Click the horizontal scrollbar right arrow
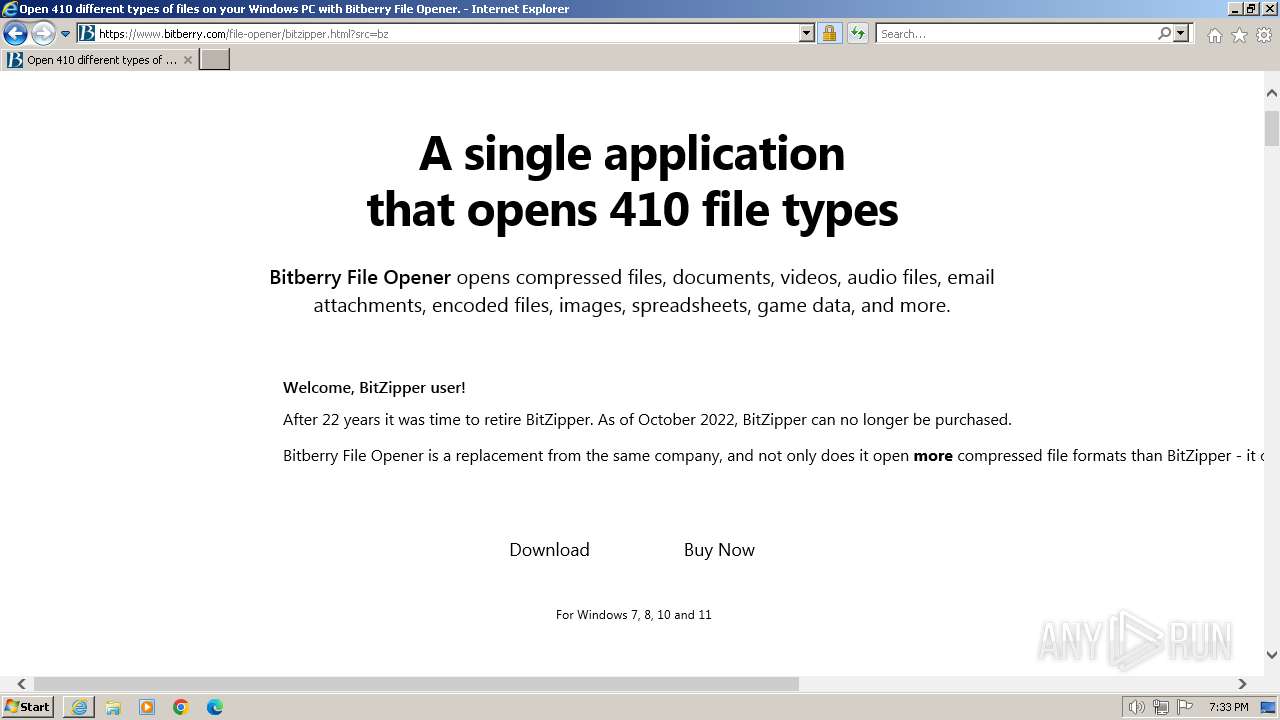 point(1242,684)
